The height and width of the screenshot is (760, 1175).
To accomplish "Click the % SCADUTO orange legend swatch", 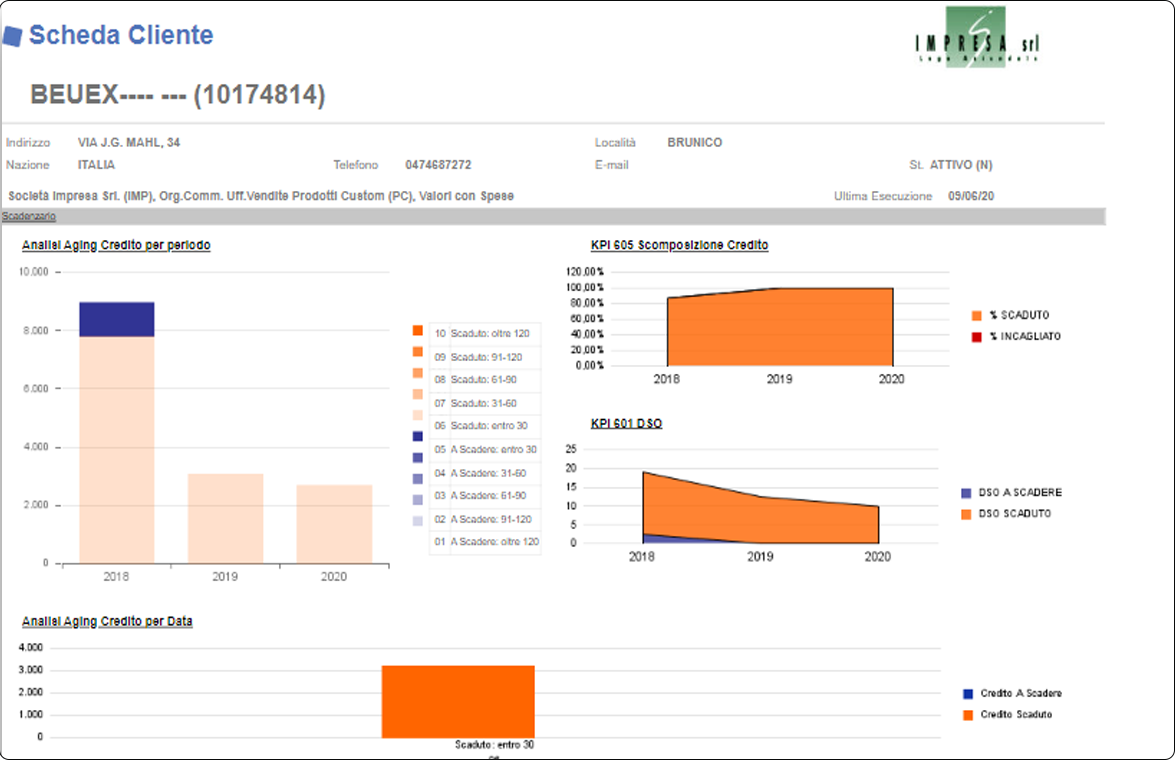I will click(x=976, y=316).
